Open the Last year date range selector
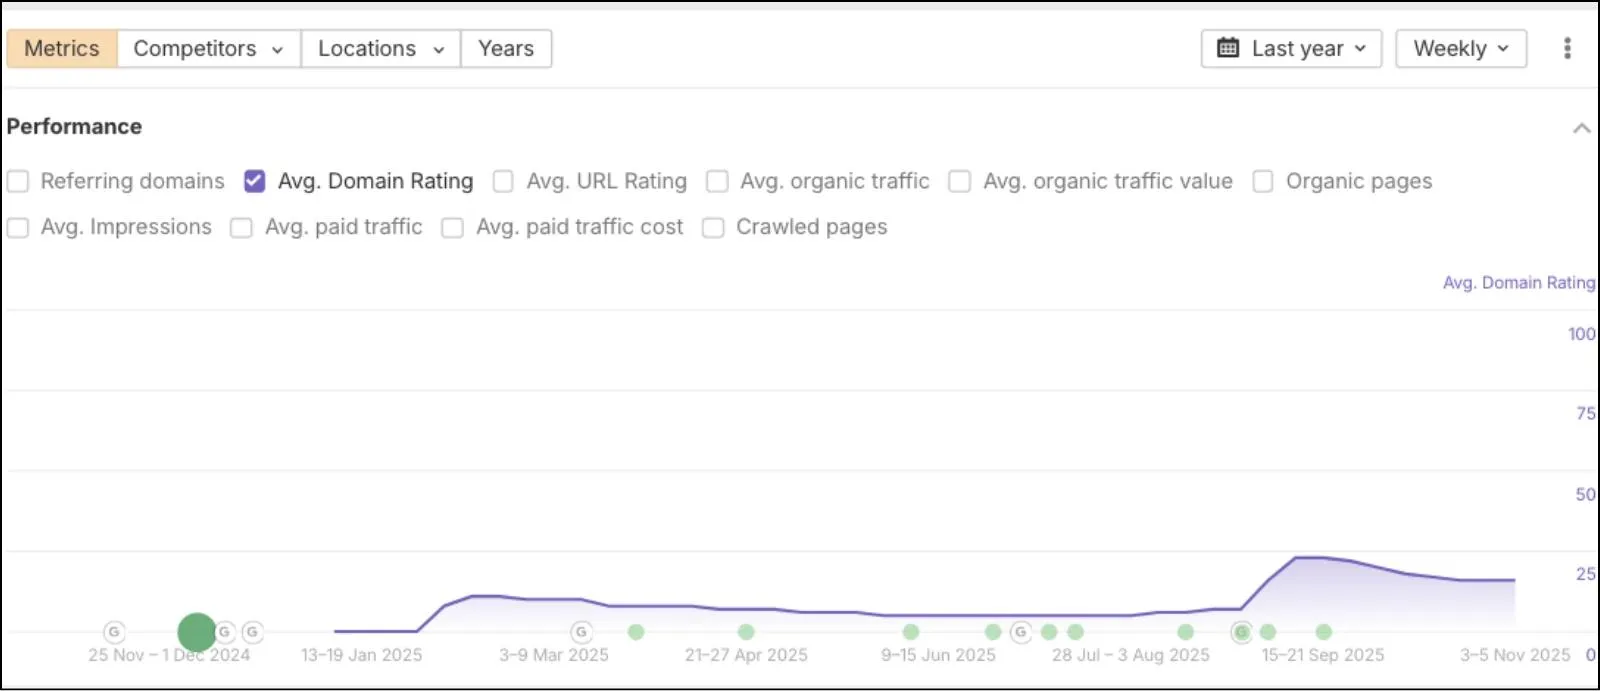The width and height of the screenshot is (1600, 691). pyautogui.click(x=1291, y=48)
